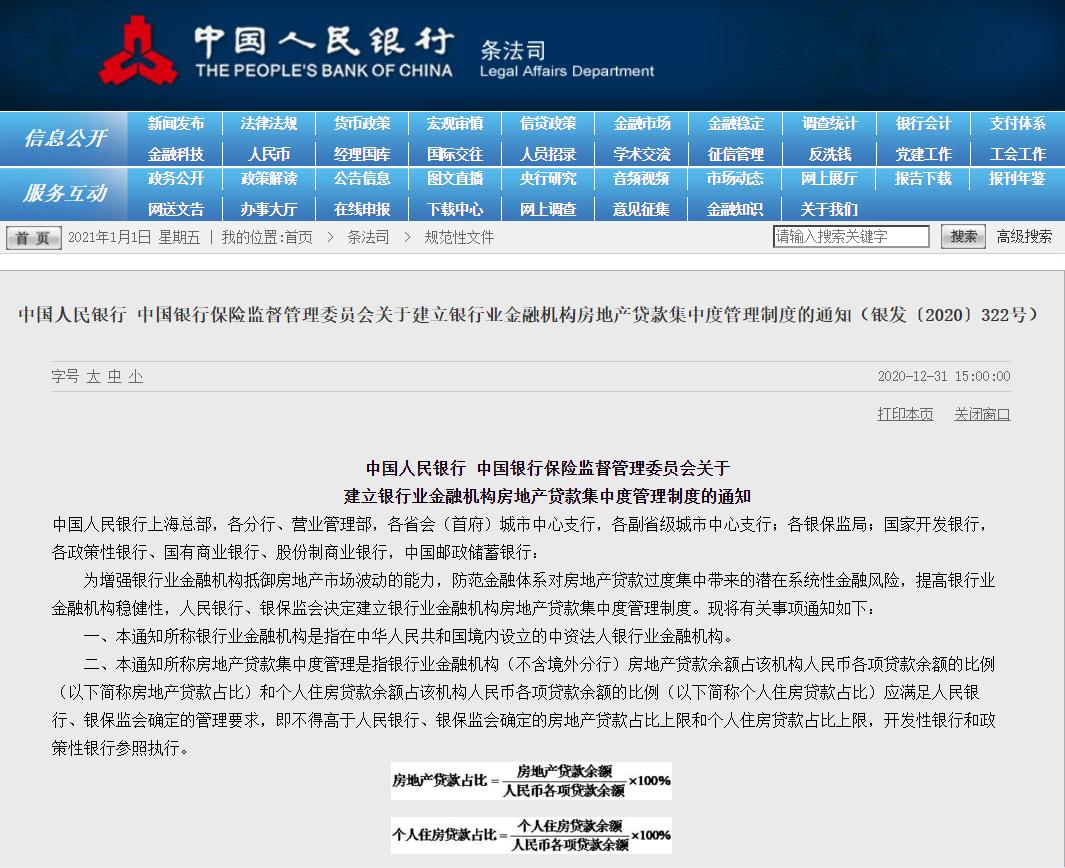Click 关闭窗口 to close the window

click(x=981, y=413)
